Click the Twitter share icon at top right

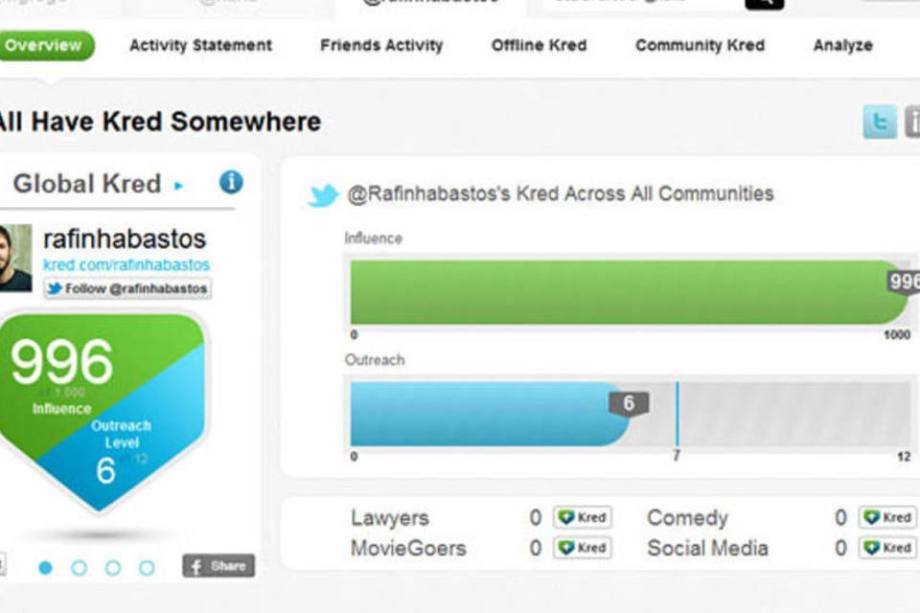click(879, 121)
